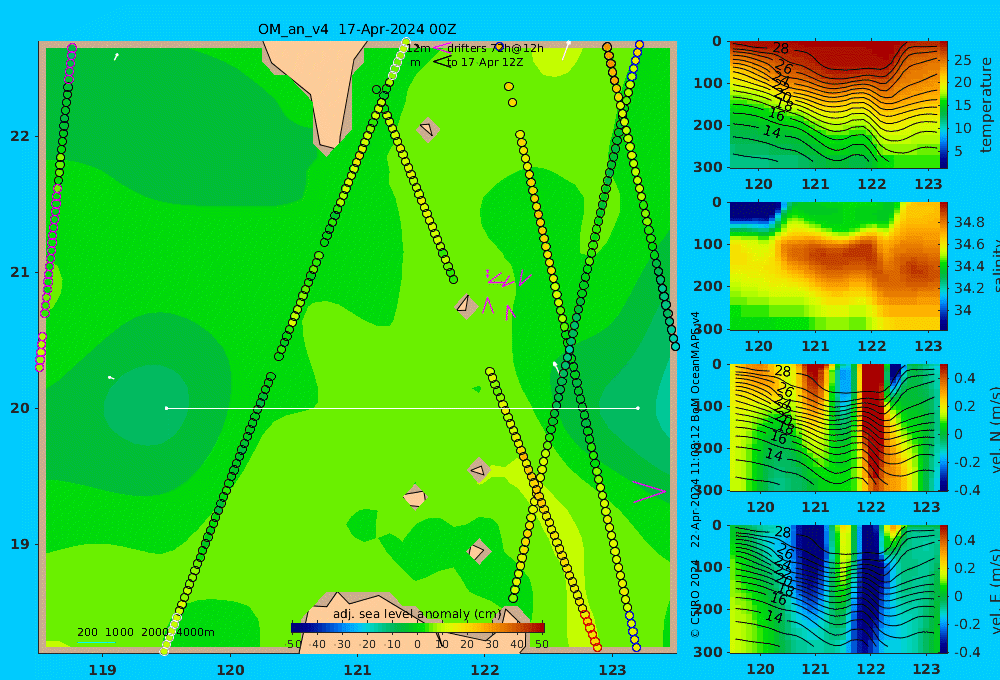Viewport: 1000px width, 680px height.
Task: Click the island polygon near 121.8°E 20.8°N
Action: coord(466,305)
